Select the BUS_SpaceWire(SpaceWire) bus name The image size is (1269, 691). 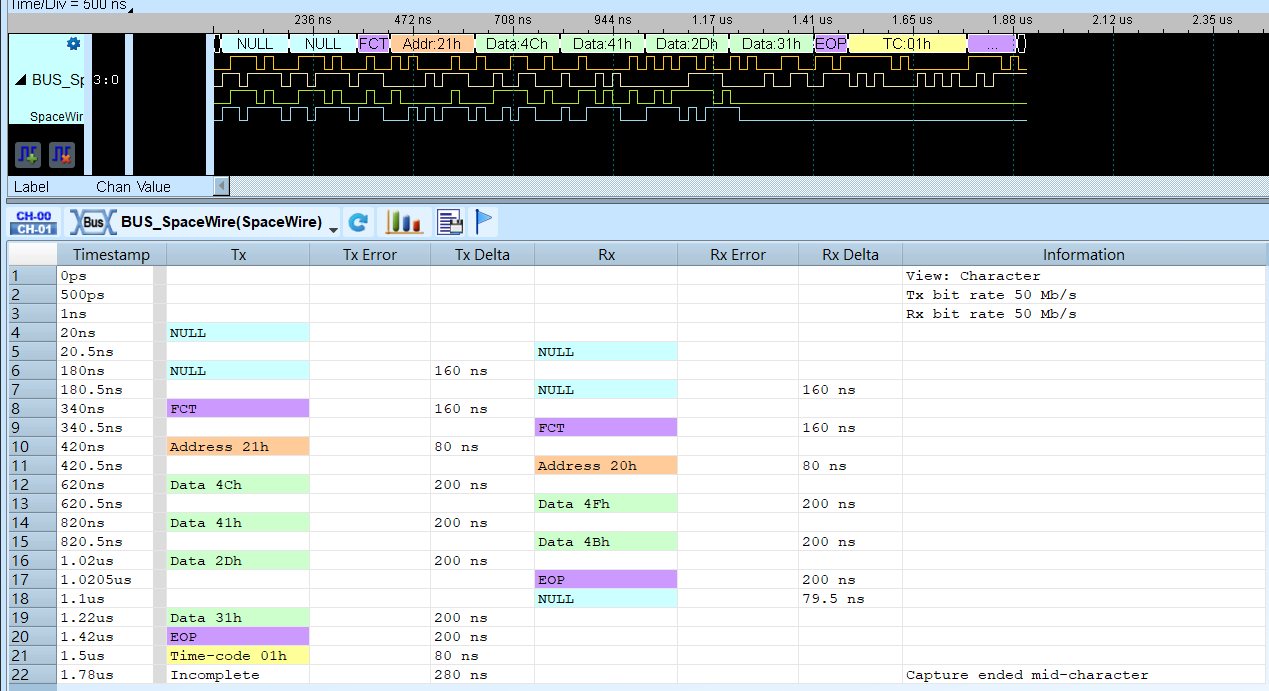(222, 222)
